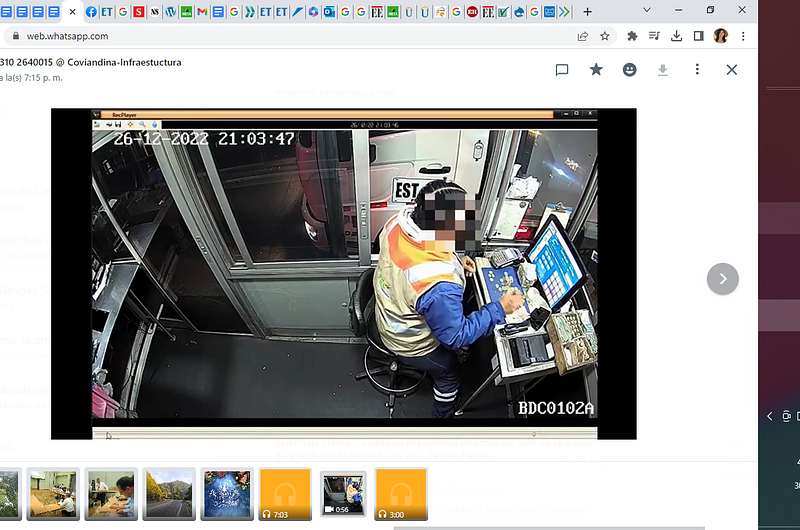
Task: Click sender name 310 2640015 @ Coviandina-Infraestuctura
Action: tap(91, 62)
